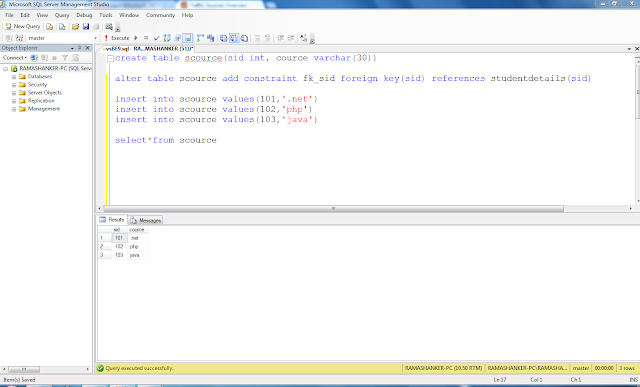Toggle Include Client Statistics icon
640x387 pixels.
point(211,38)
